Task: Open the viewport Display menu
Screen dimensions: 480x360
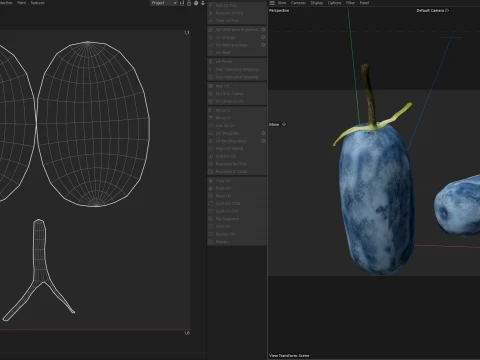Action: point(317,3)
